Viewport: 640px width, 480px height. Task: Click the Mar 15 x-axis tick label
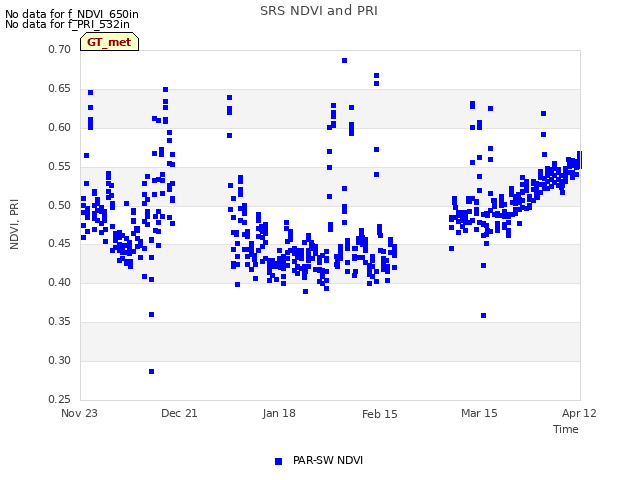click(x=479, y=413)
